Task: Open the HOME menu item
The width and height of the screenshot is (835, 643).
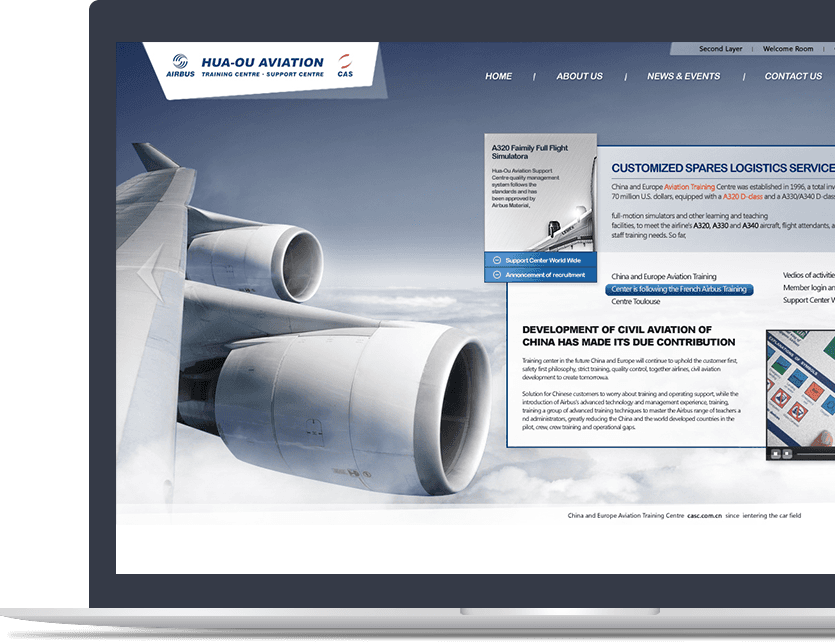Action: 498,76
